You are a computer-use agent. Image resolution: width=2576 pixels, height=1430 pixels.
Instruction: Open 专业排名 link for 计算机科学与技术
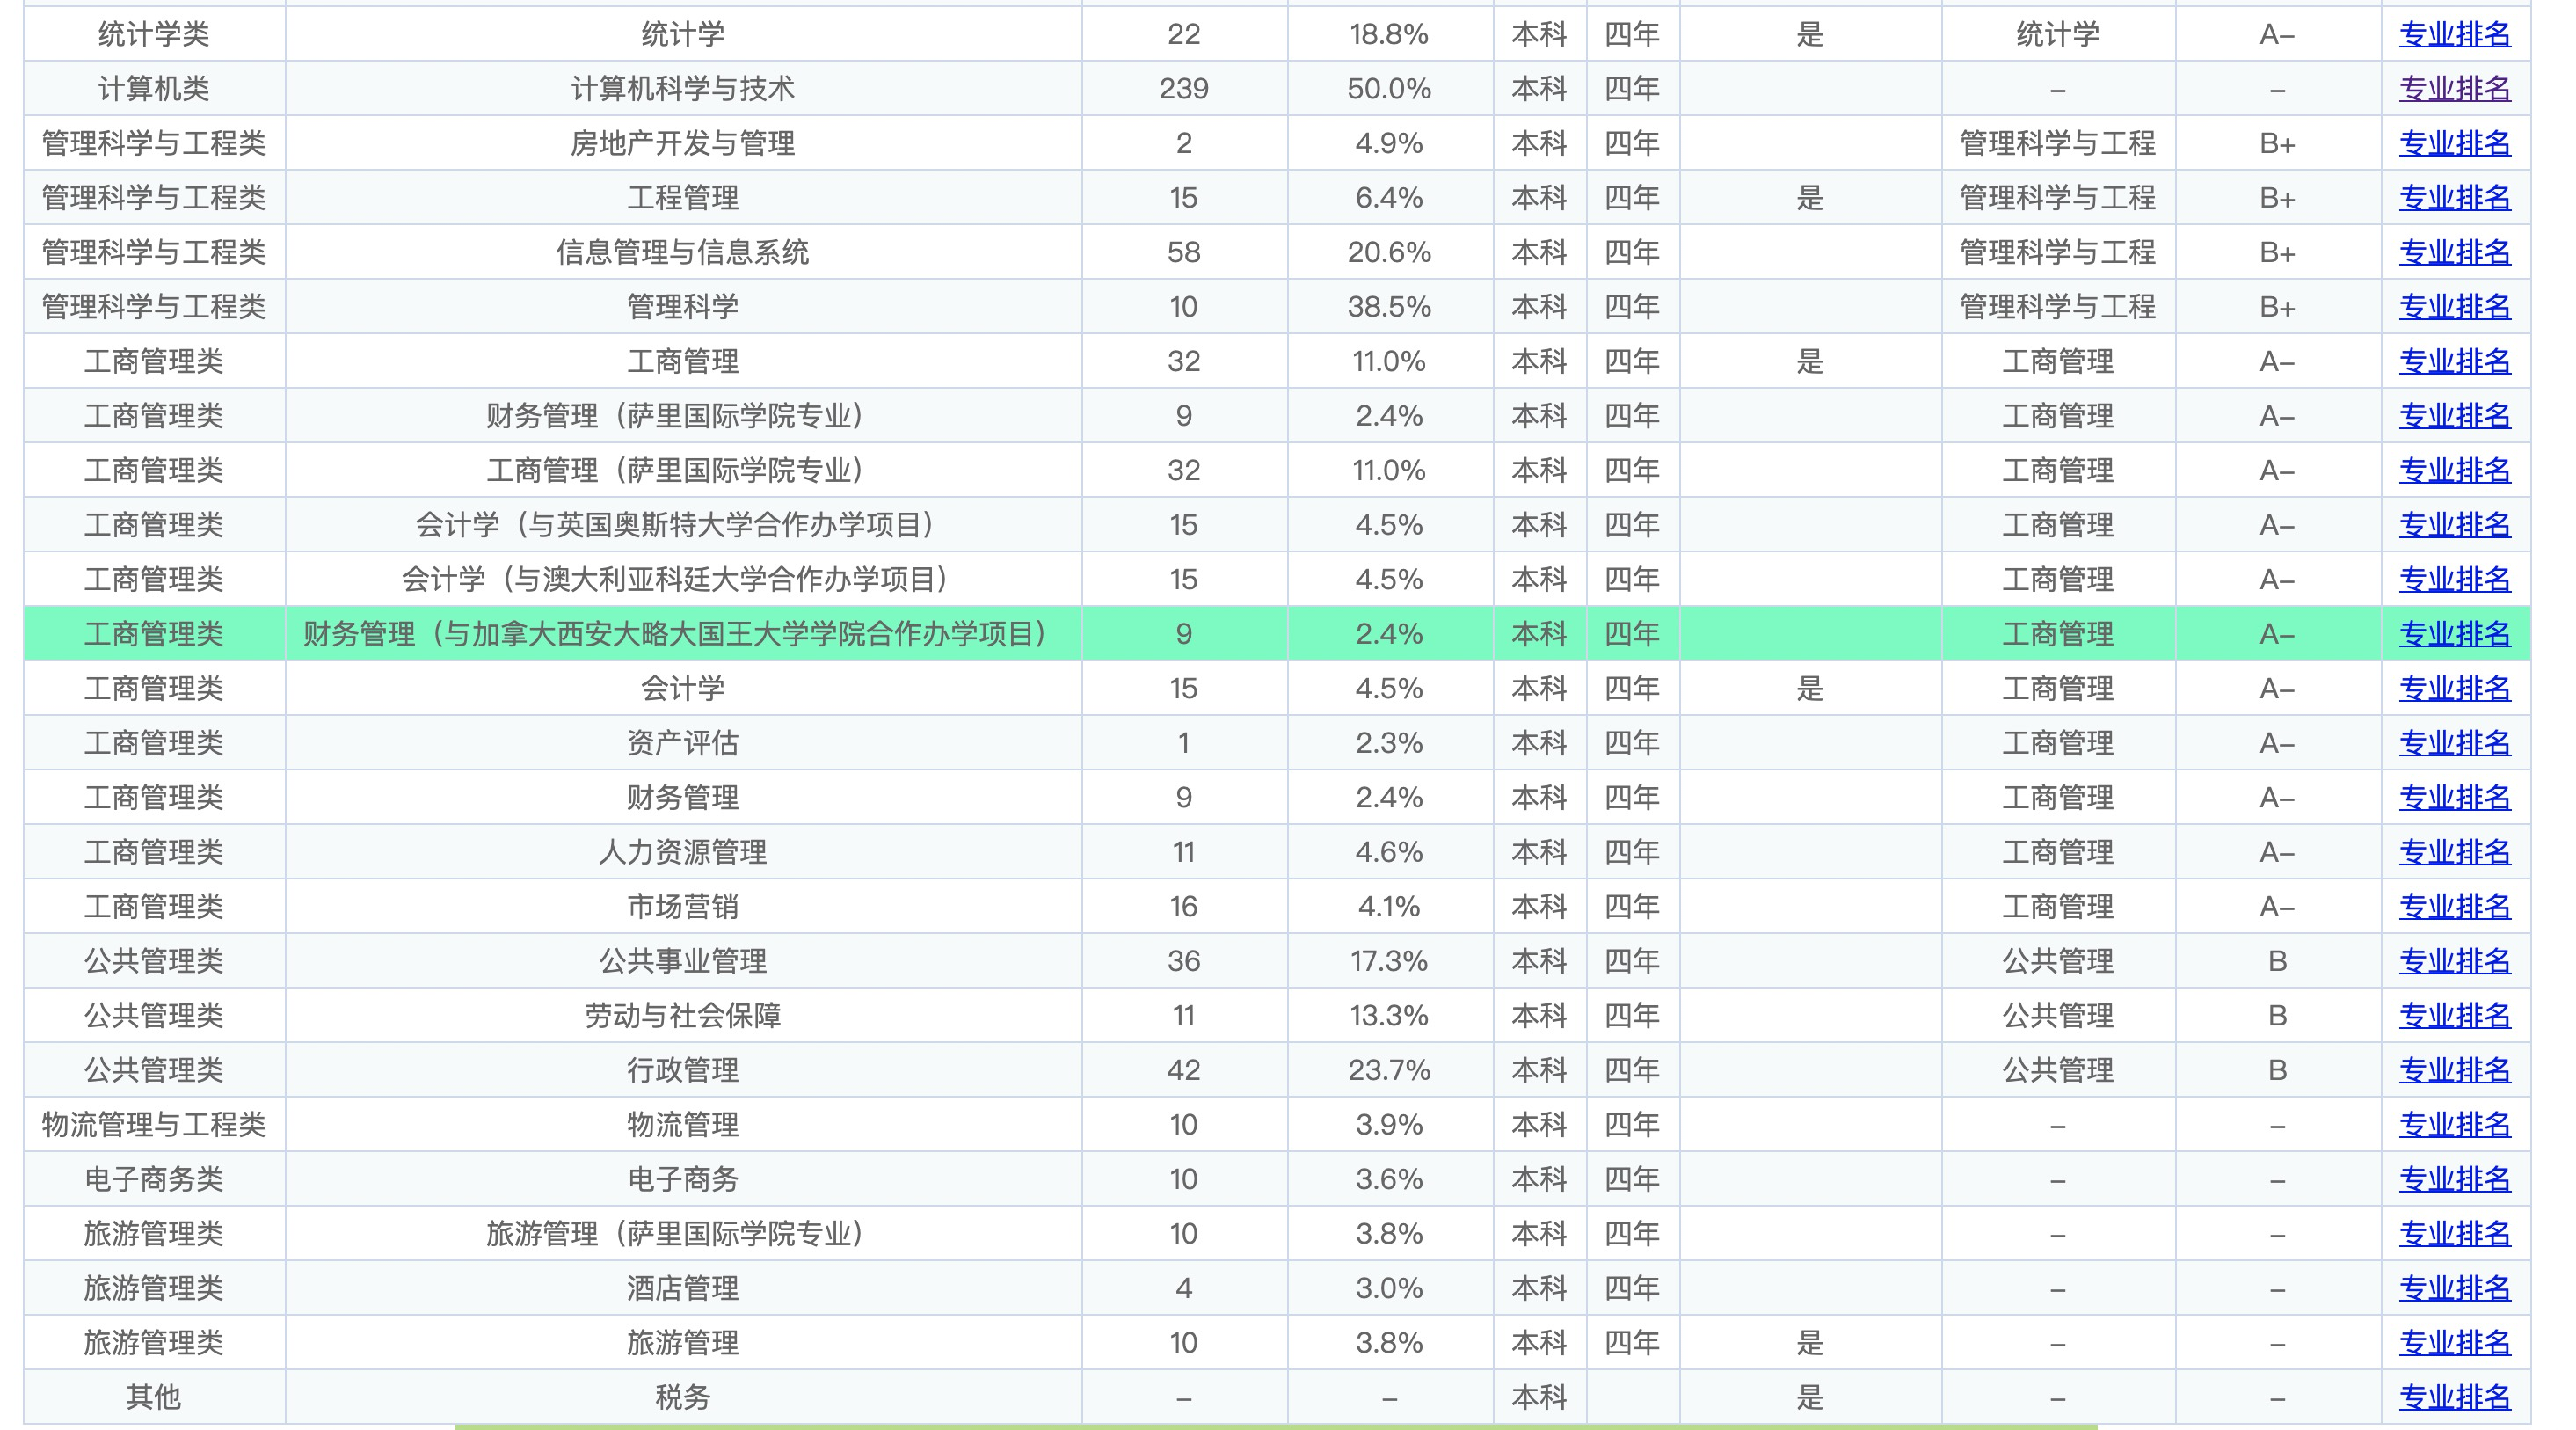coord(2454,89)
